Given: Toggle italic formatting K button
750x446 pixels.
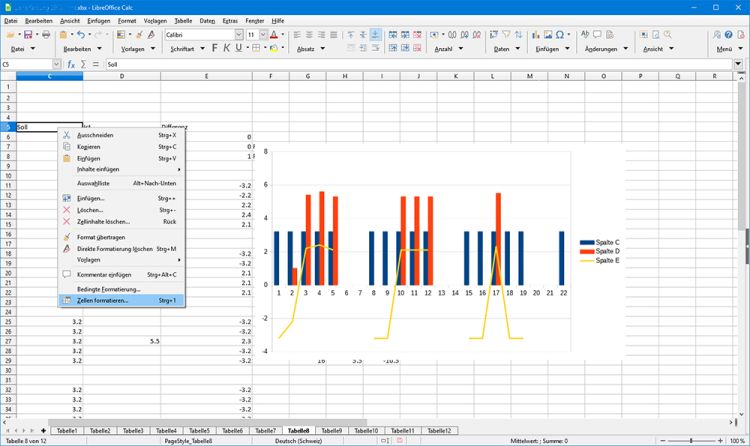Looking at the screenshot, I should [226, 48].
